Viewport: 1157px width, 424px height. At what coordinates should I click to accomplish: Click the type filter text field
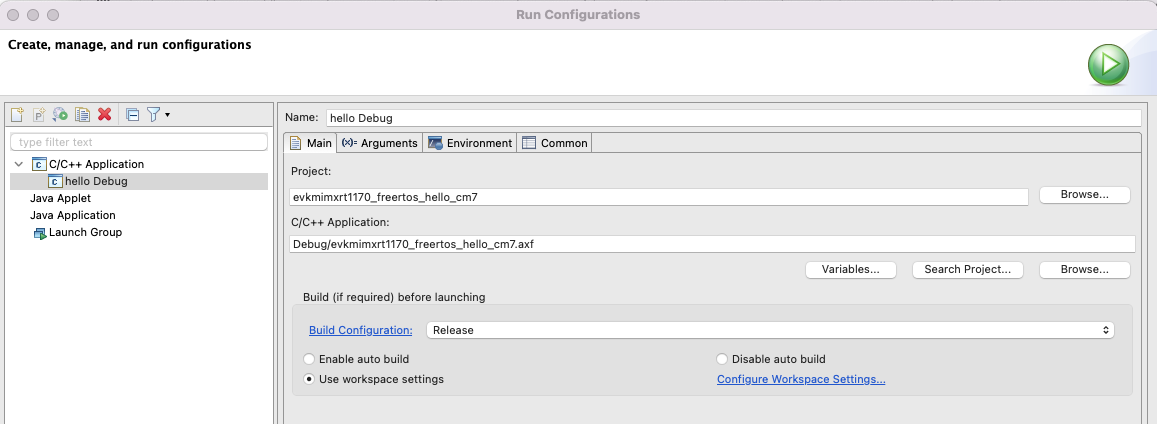(x=139, y=142)
